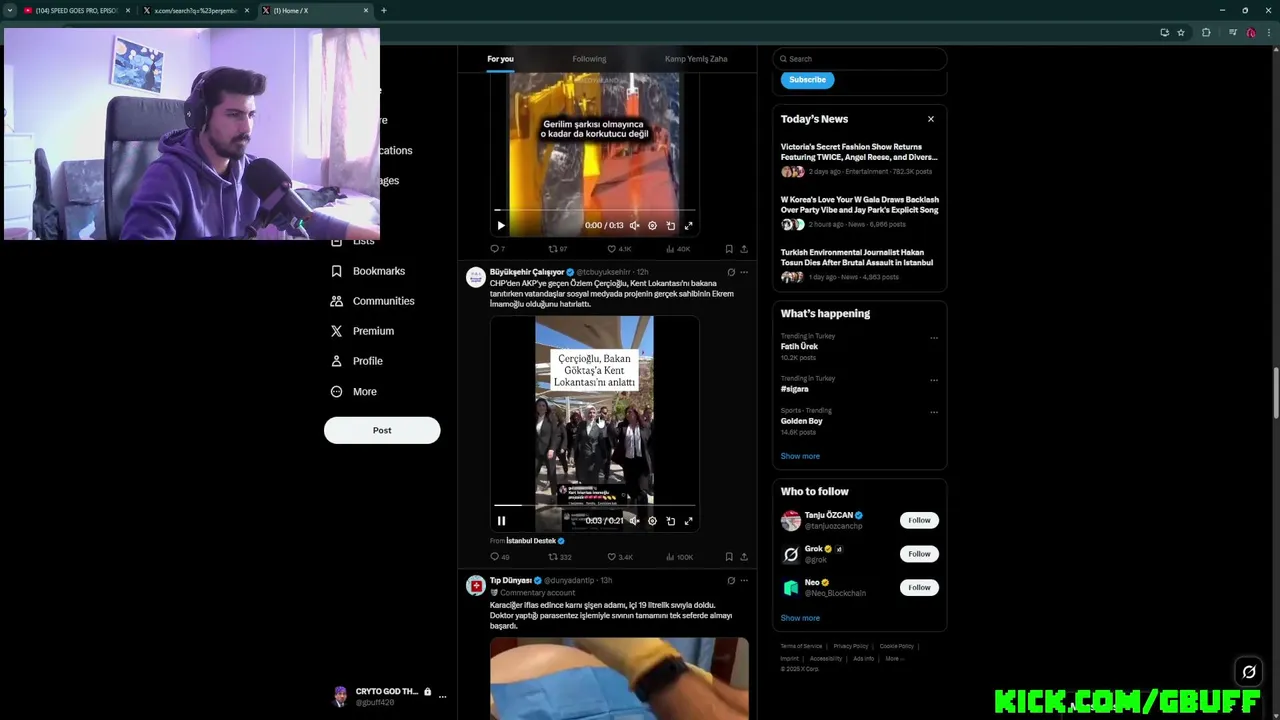This screenshot has height=720, width=1280.
Task: Open the Tıp Dünyası profile avatar
Action: pos(476,585)
